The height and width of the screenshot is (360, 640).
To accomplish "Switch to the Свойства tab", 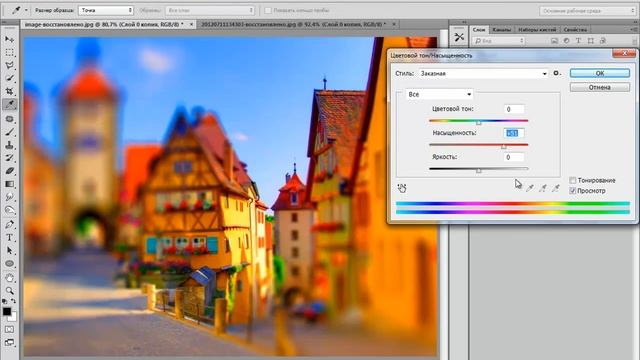I will [575, 29].
